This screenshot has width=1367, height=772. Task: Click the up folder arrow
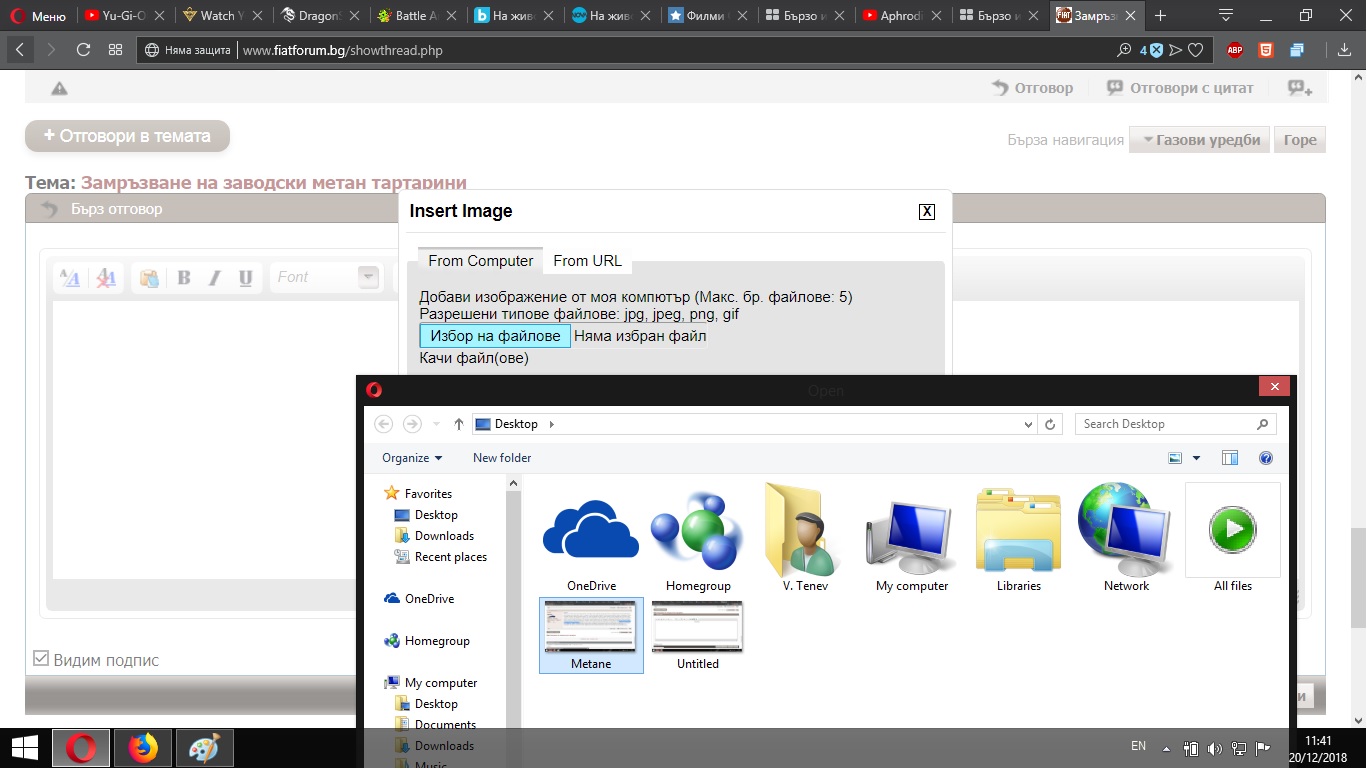459,424
